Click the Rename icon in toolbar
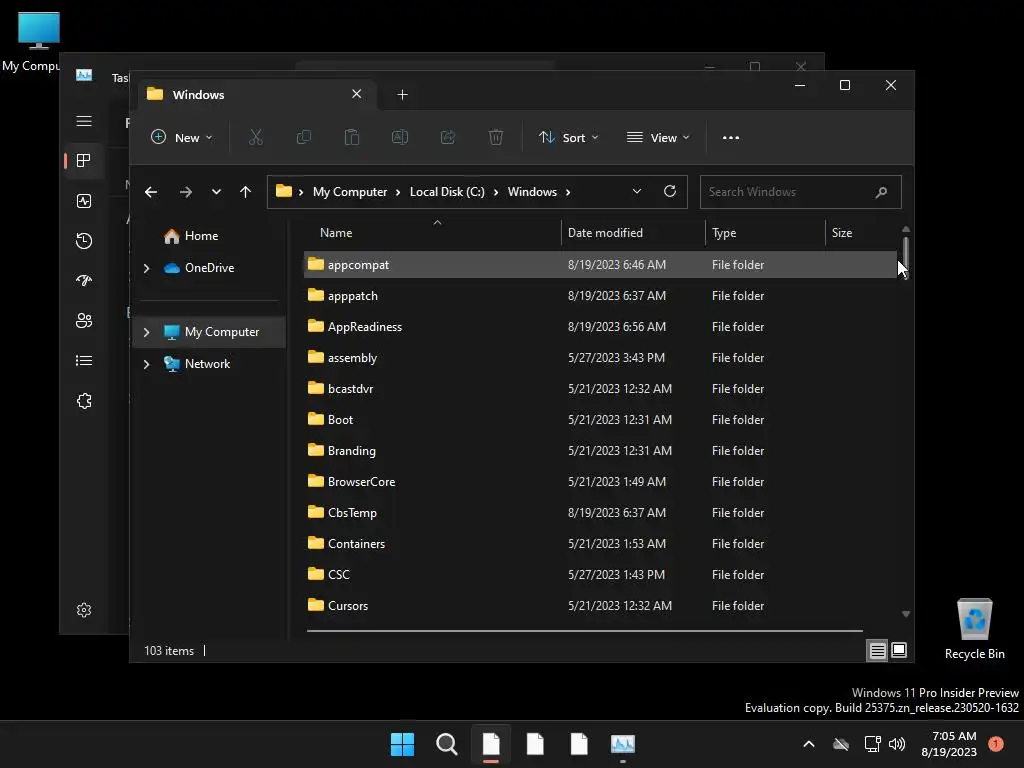Viewport: 1024px width, 768px height. pyautogui.click(x=400, y=137)
